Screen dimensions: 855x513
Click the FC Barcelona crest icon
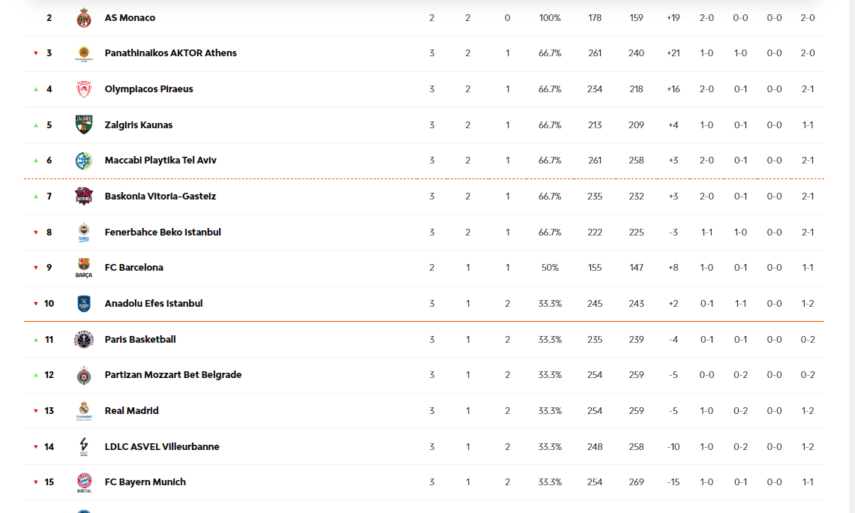pyautogui.click(x=84, y=268)
